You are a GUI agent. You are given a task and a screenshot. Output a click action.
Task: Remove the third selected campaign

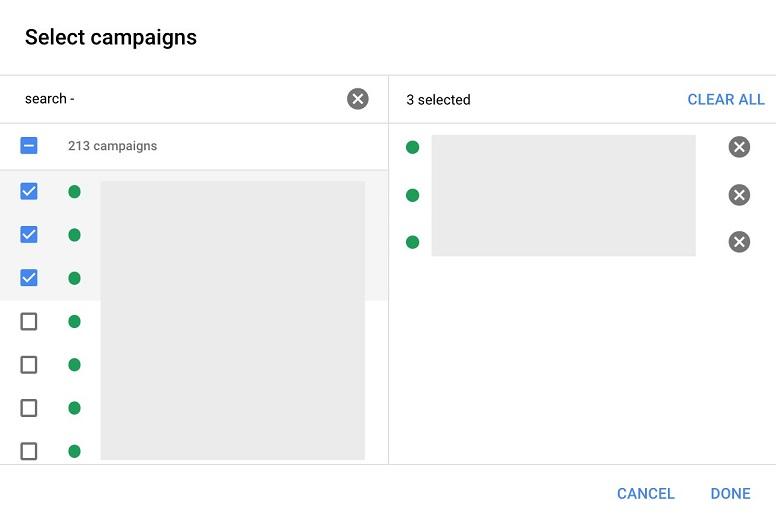[739, 242]
